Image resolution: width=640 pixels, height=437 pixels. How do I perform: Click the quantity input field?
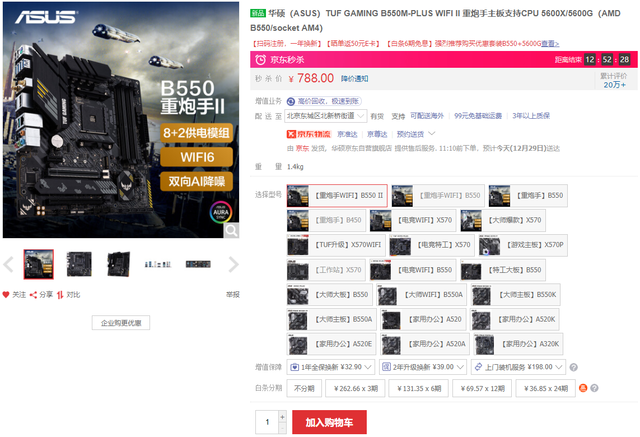[267, 422]
